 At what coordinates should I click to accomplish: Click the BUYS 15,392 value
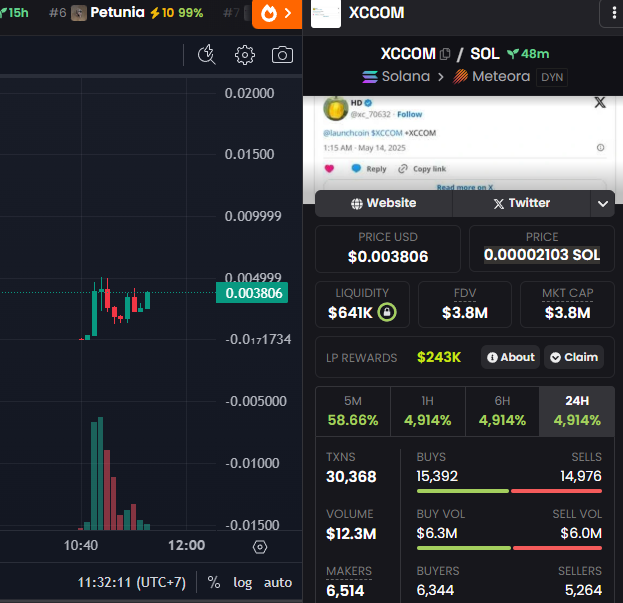point(437,476)
